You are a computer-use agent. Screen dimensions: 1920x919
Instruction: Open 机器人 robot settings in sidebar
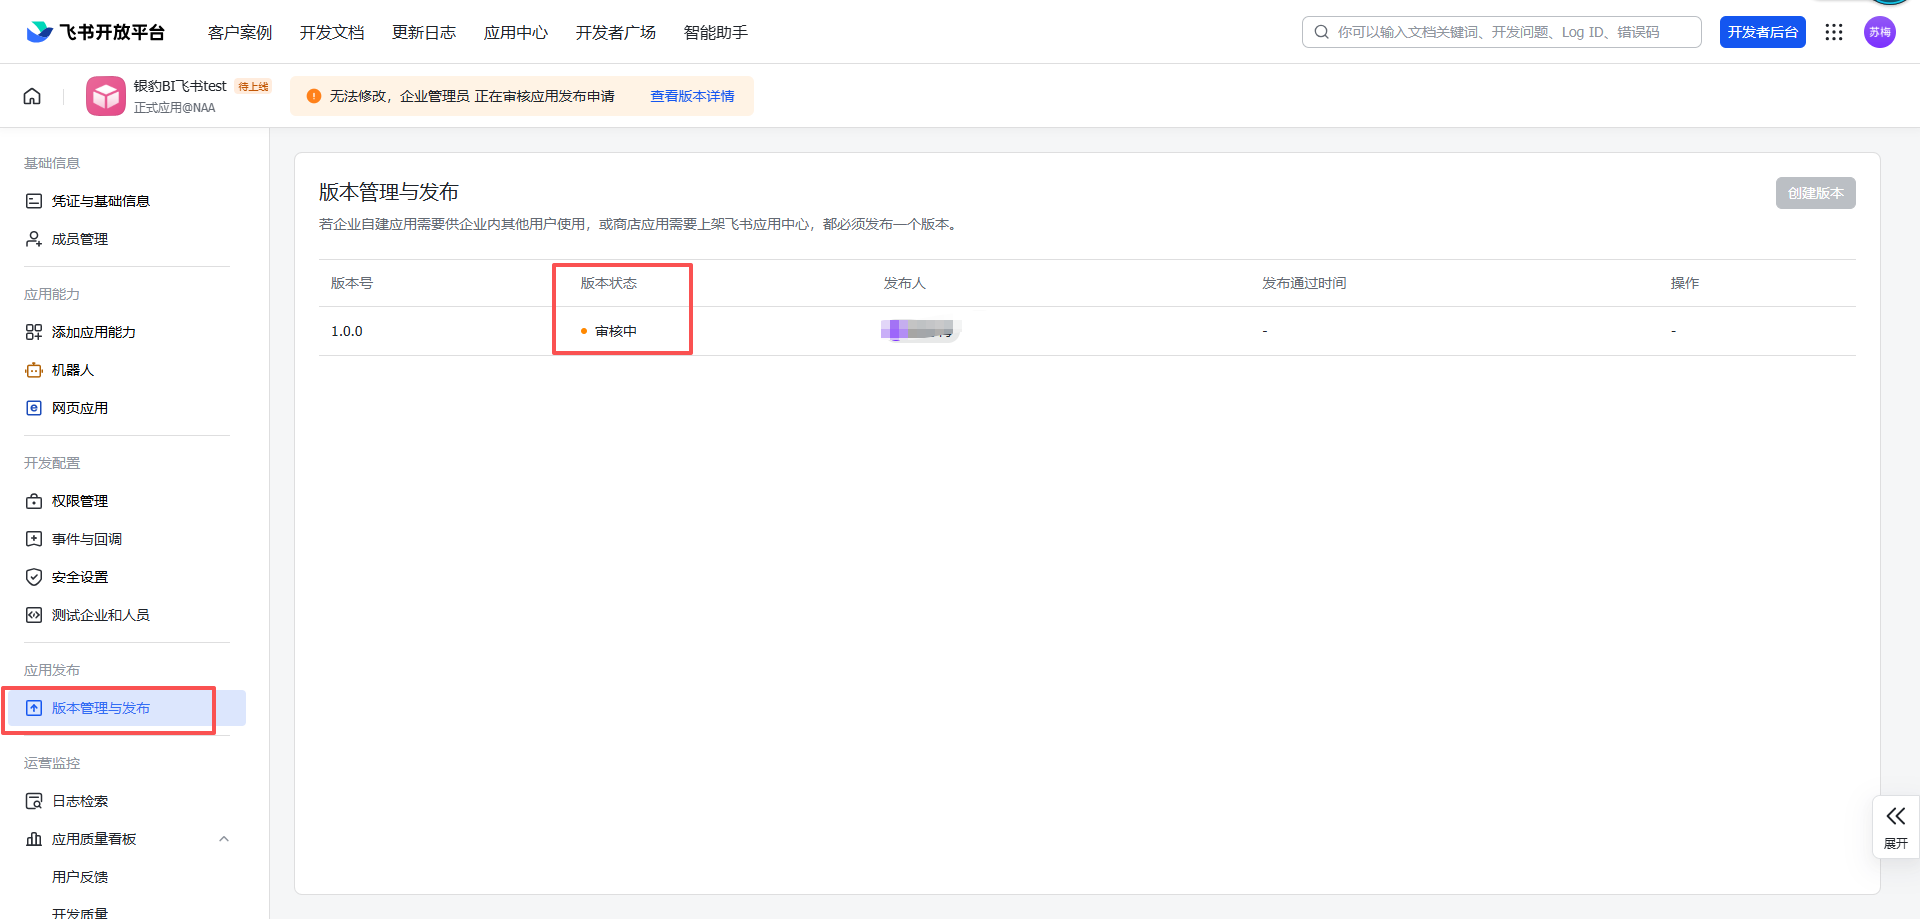73,370
